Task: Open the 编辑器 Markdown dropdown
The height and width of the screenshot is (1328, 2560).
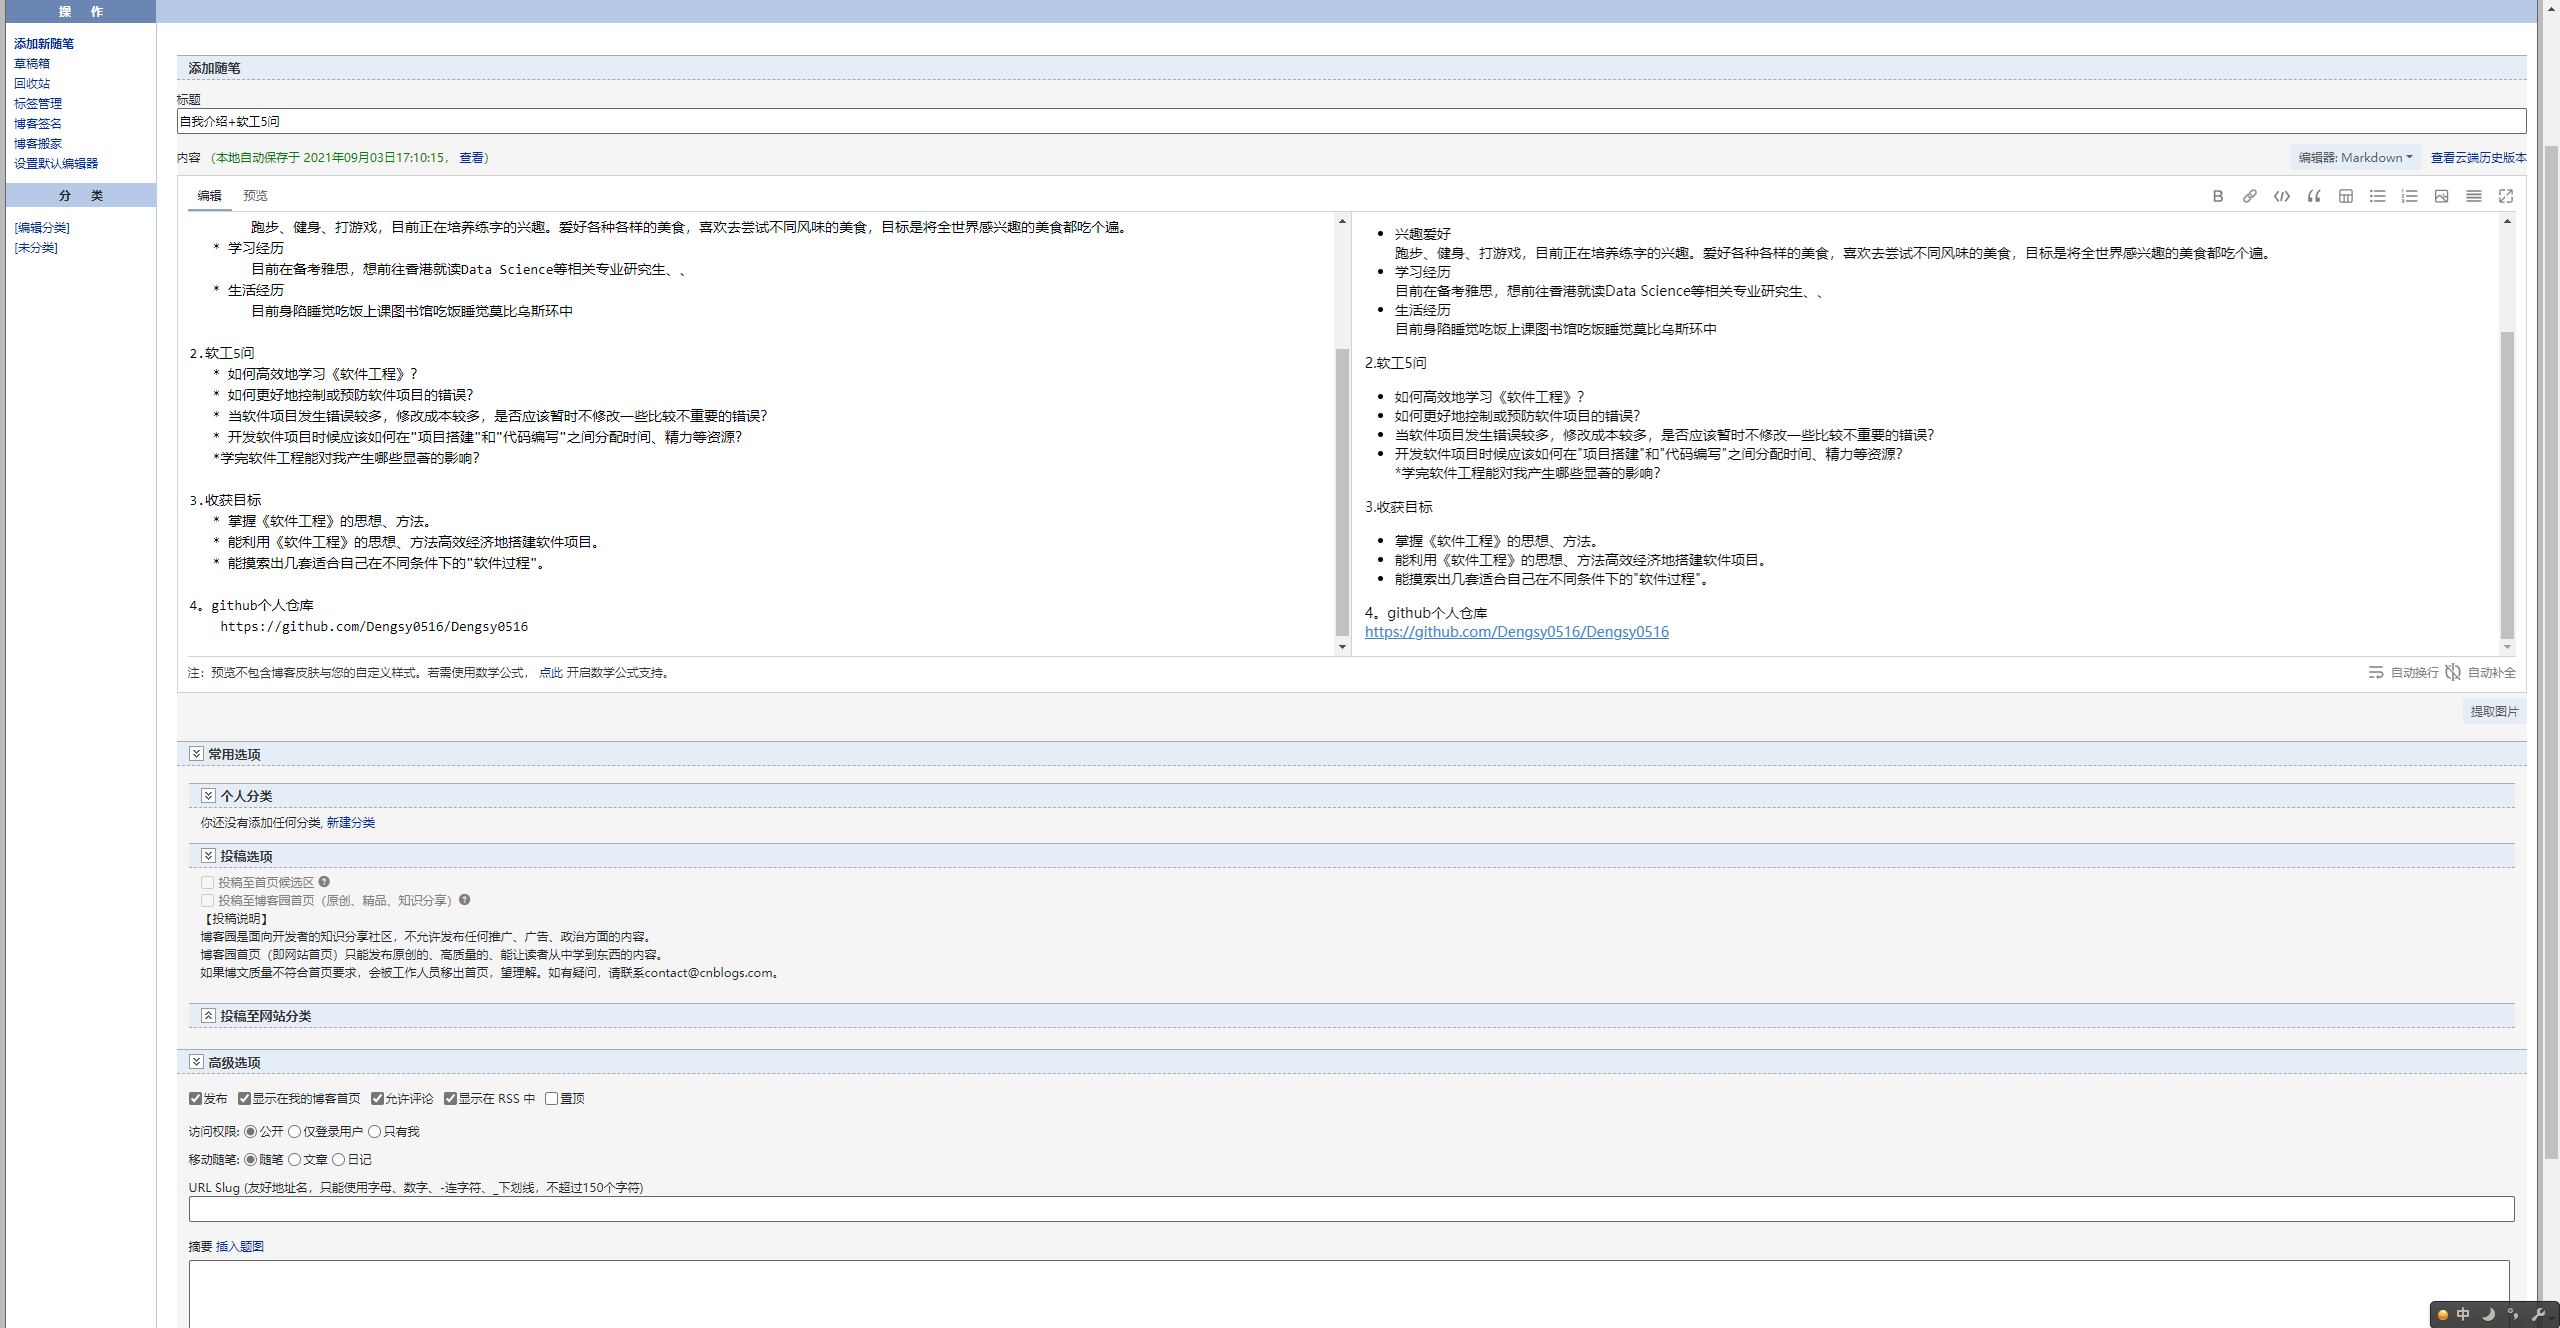Action: (x=2354, y=157)
